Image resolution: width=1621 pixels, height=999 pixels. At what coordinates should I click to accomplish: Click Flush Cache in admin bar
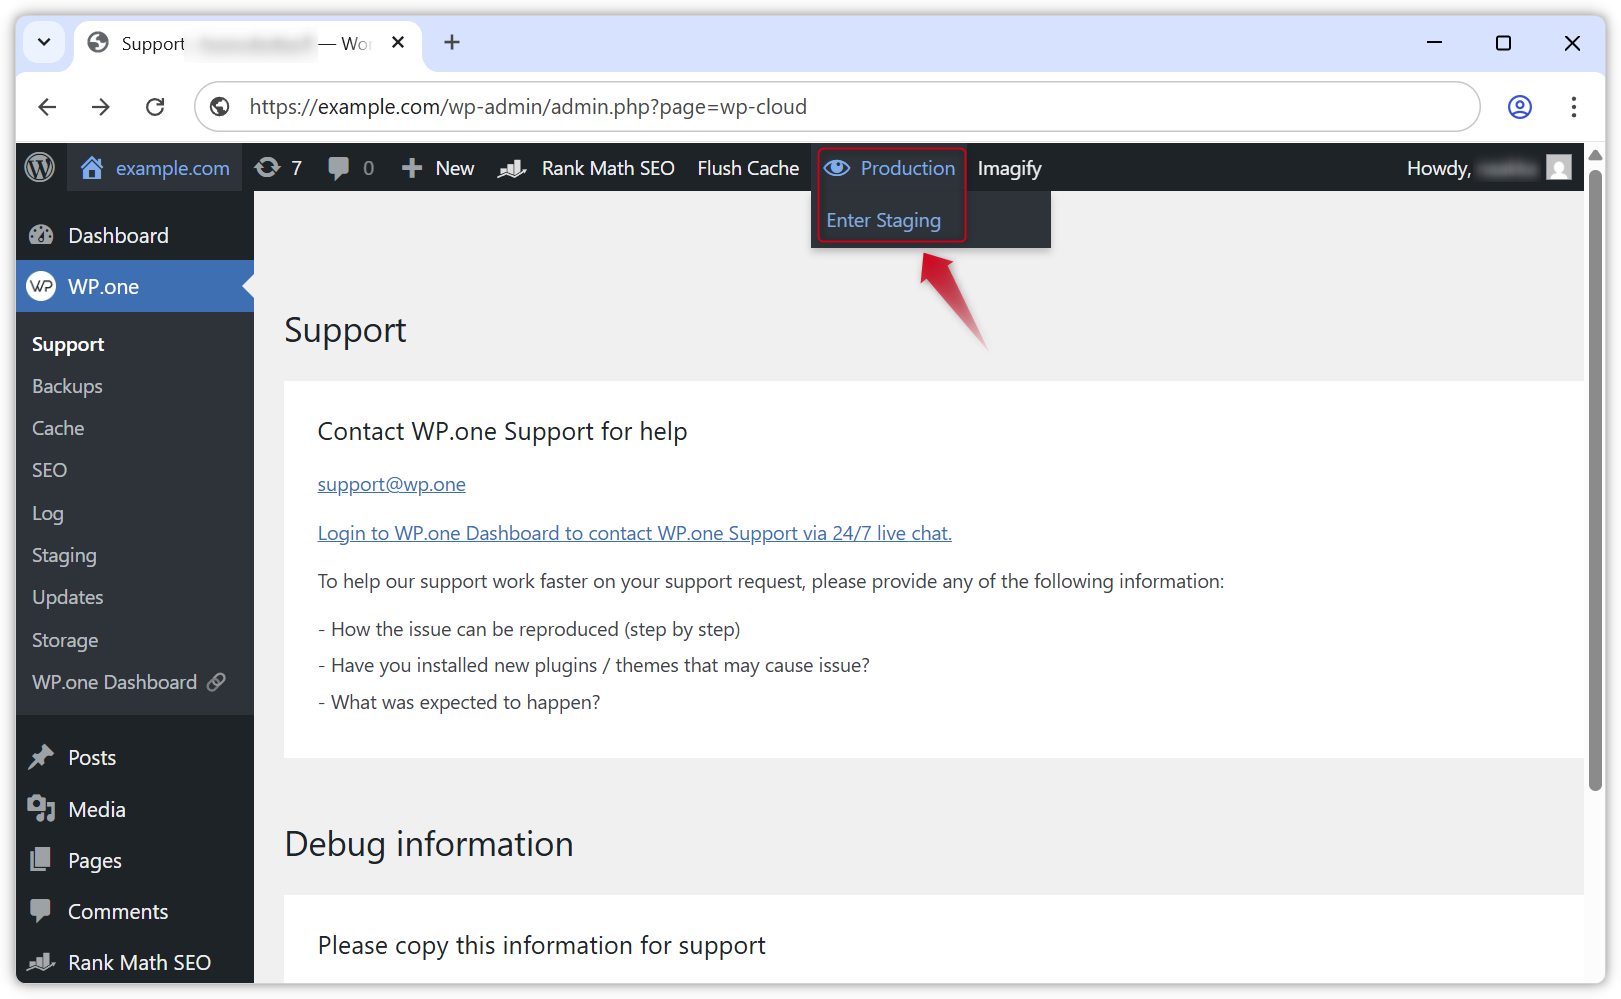748,168
